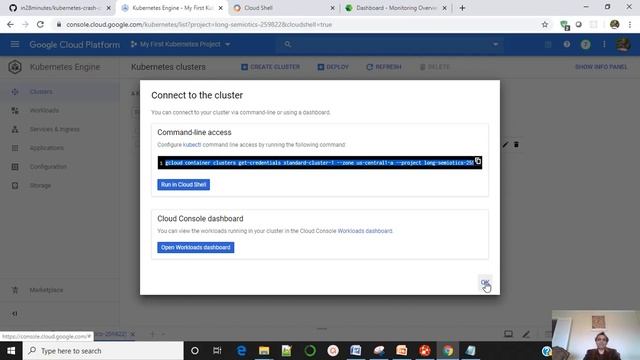Open the Workloads dashboard text link
Viewport: 640px width, 360px height.
point(365,231)
